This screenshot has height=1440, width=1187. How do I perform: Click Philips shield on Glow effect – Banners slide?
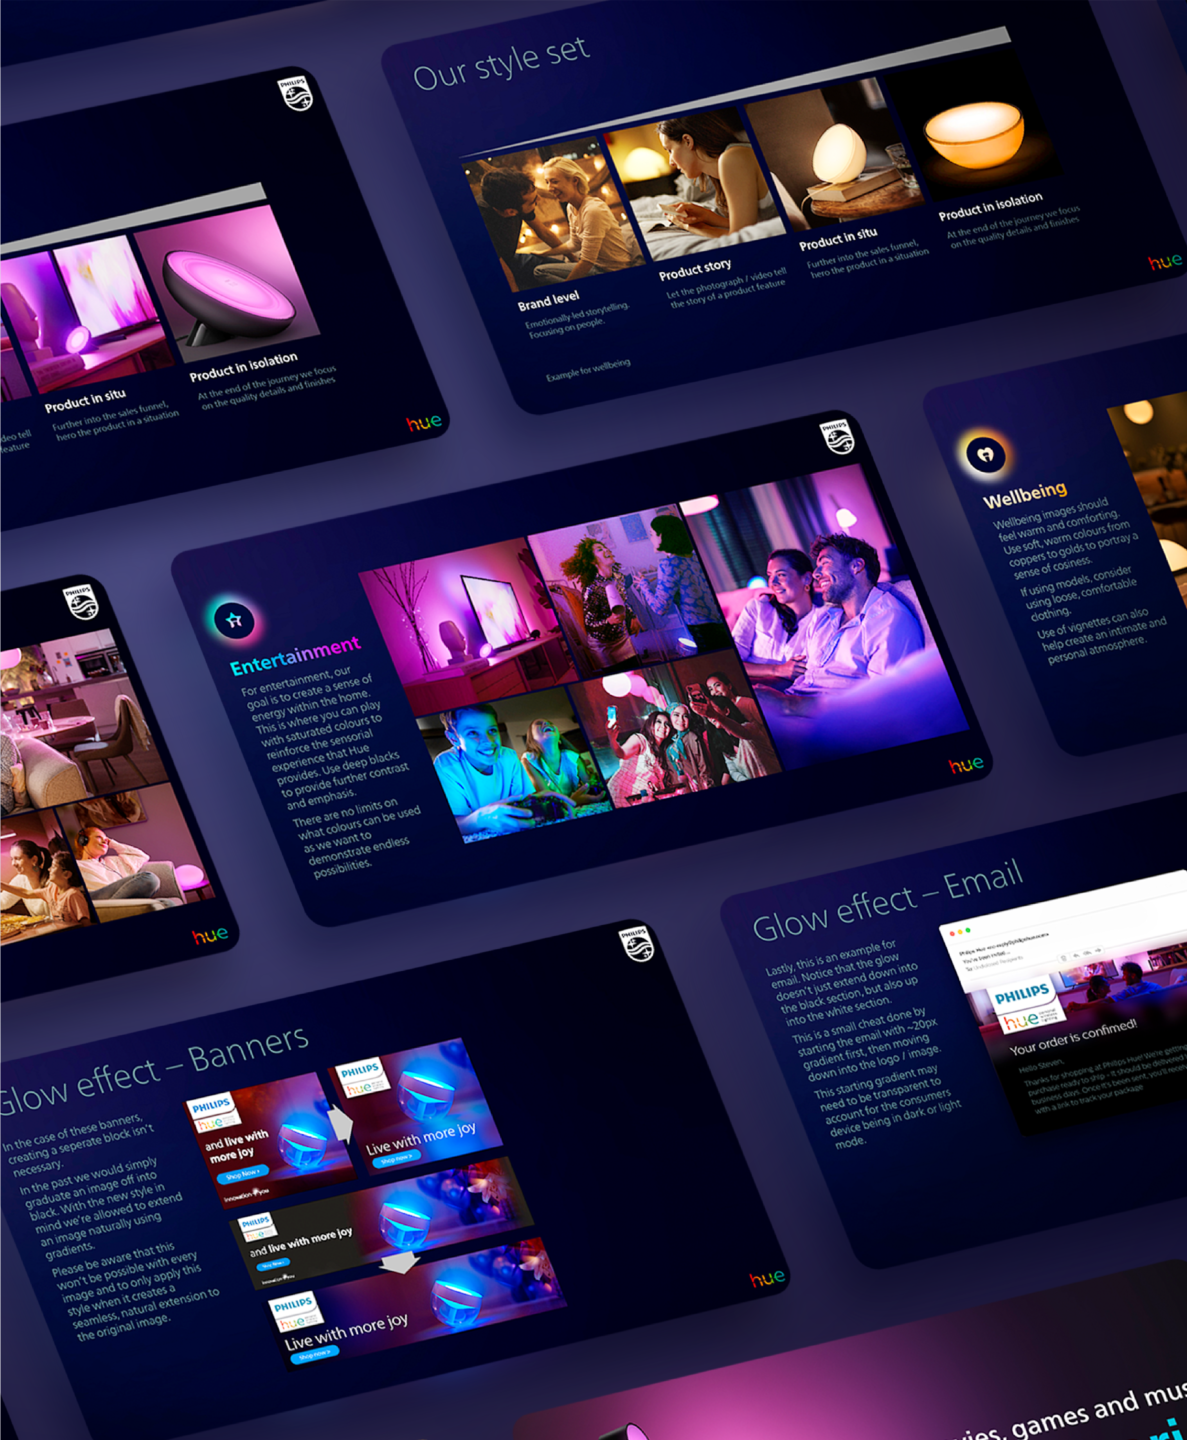[x=636, y=943]
